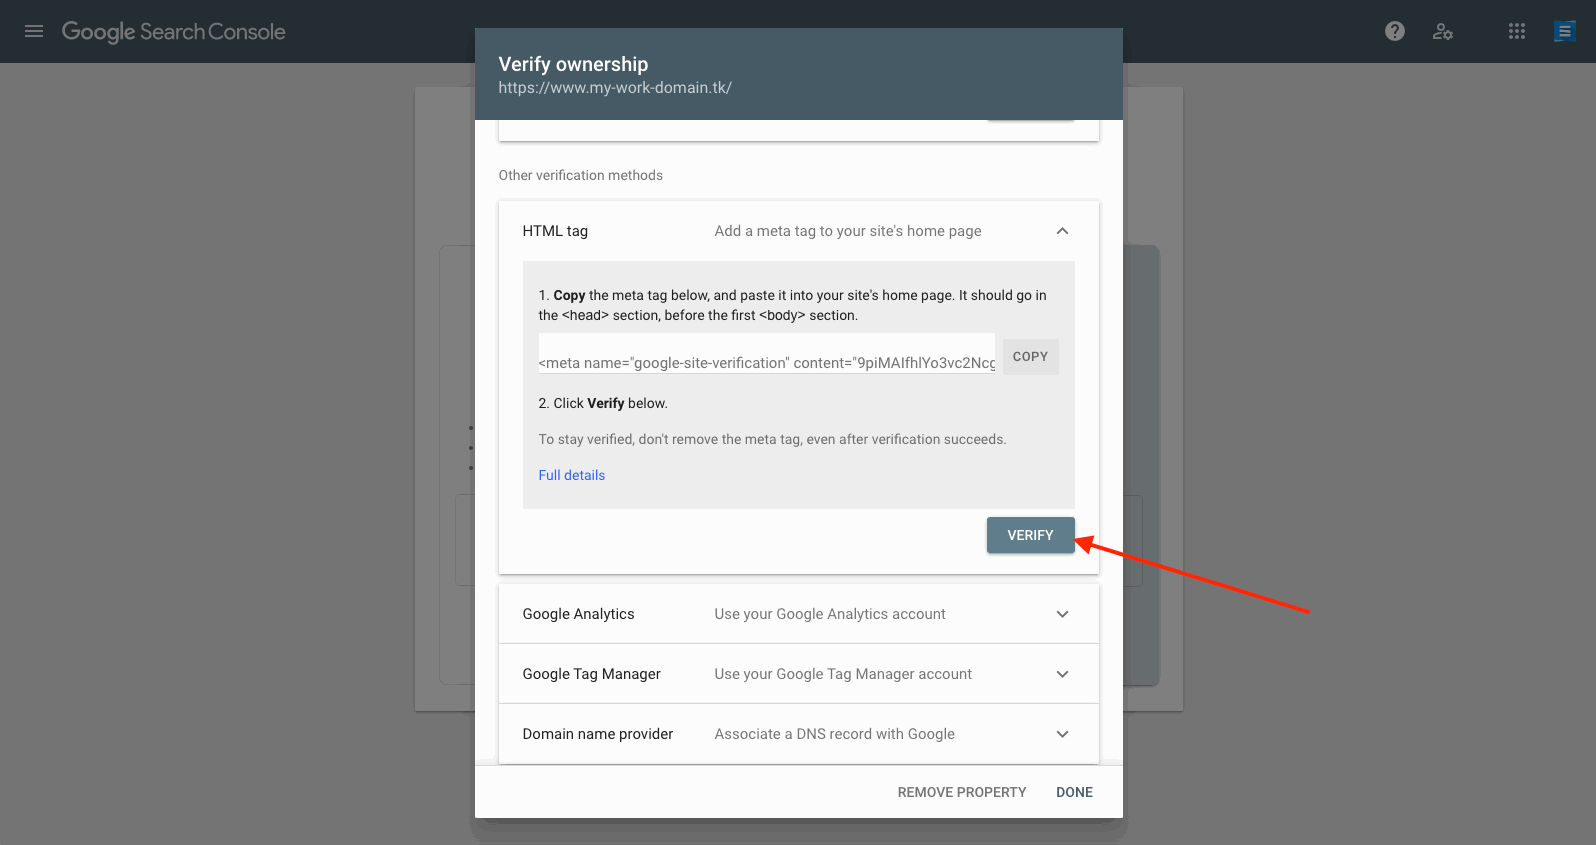Click the HTML tag heading
The height and width of the screenshot is (845, 1596).
click(x=555, y=231)
